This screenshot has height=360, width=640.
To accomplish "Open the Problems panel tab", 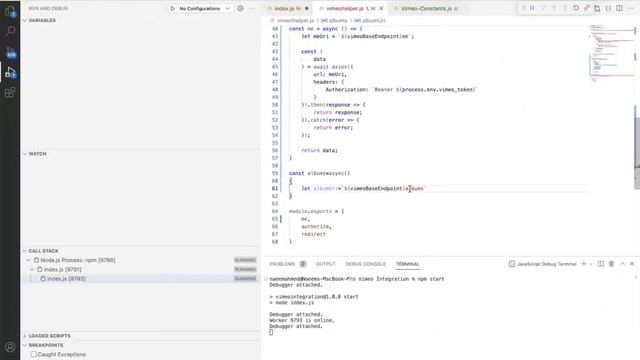I will tap(282, 264).
